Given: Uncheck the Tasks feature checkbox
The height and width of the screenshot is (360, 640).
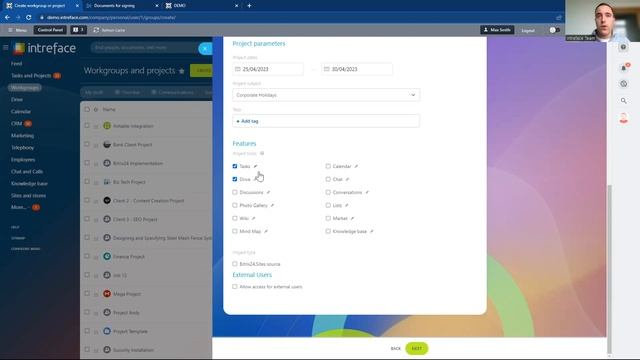Looking at the screenshot, I should coord(235,166).
